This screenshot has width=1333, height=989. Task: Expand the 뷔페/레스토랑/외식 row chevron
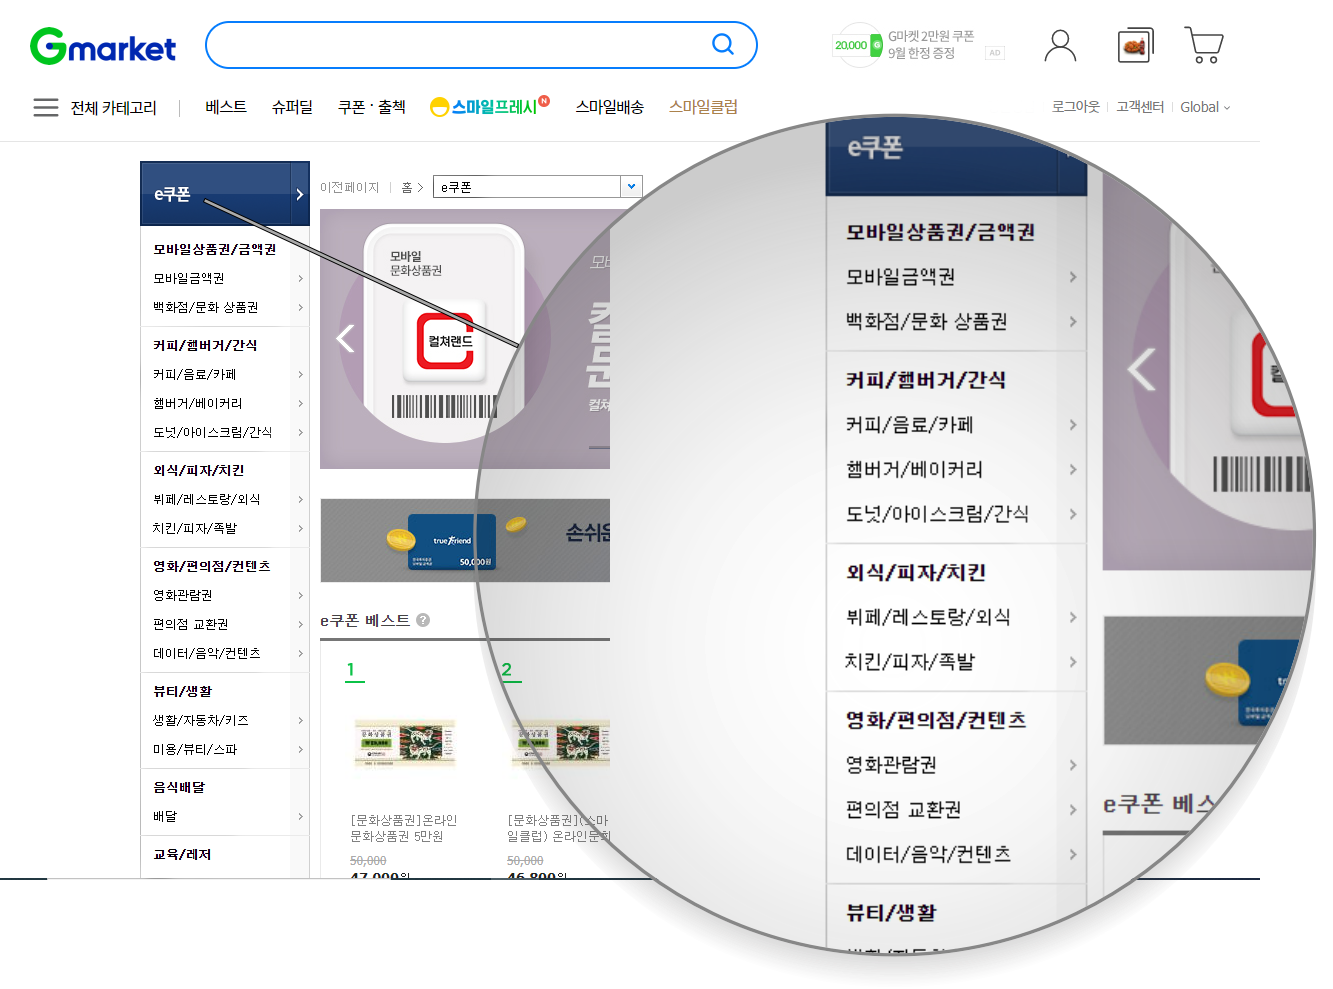[x=300, y=499]
